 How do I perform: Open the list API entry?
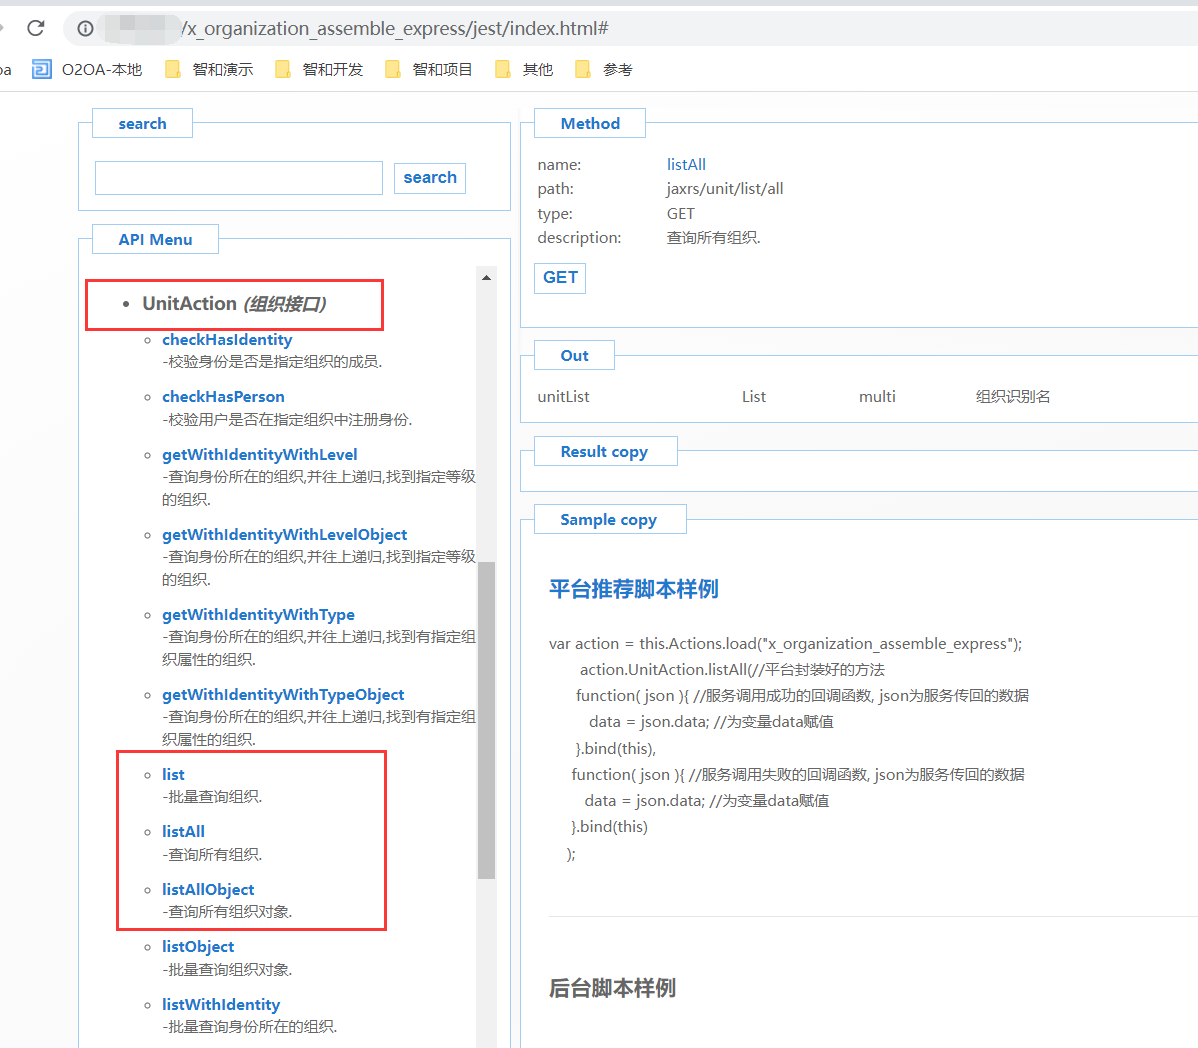[173, 775]
